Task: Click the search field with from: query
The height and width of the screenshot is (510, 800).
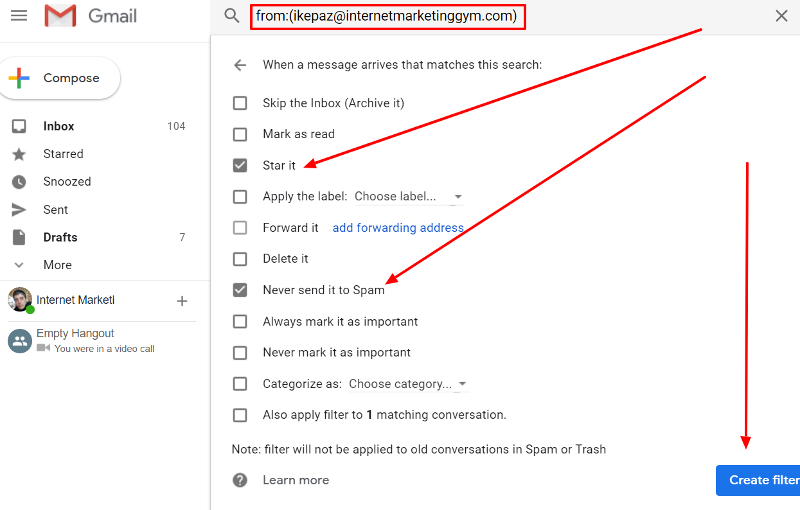Action: pyautogui.click(x=387, y=16)
